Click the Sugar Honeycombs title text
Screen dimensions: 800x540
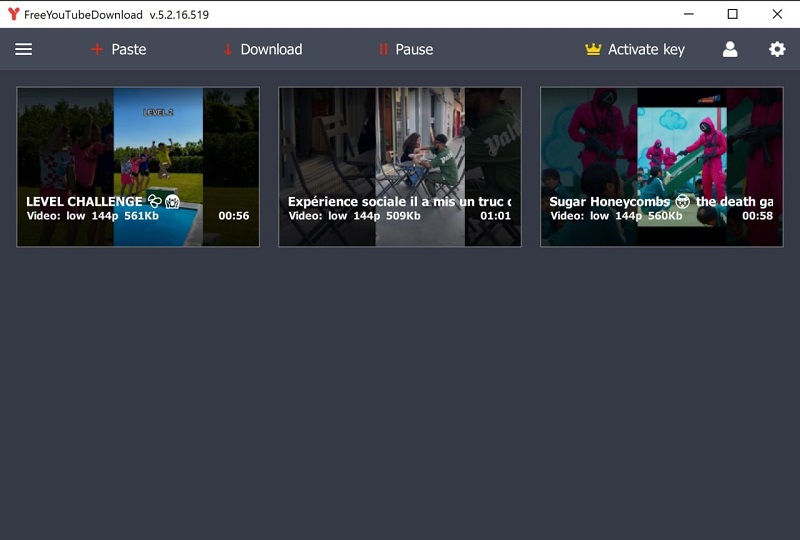click(x=661, y=202)
